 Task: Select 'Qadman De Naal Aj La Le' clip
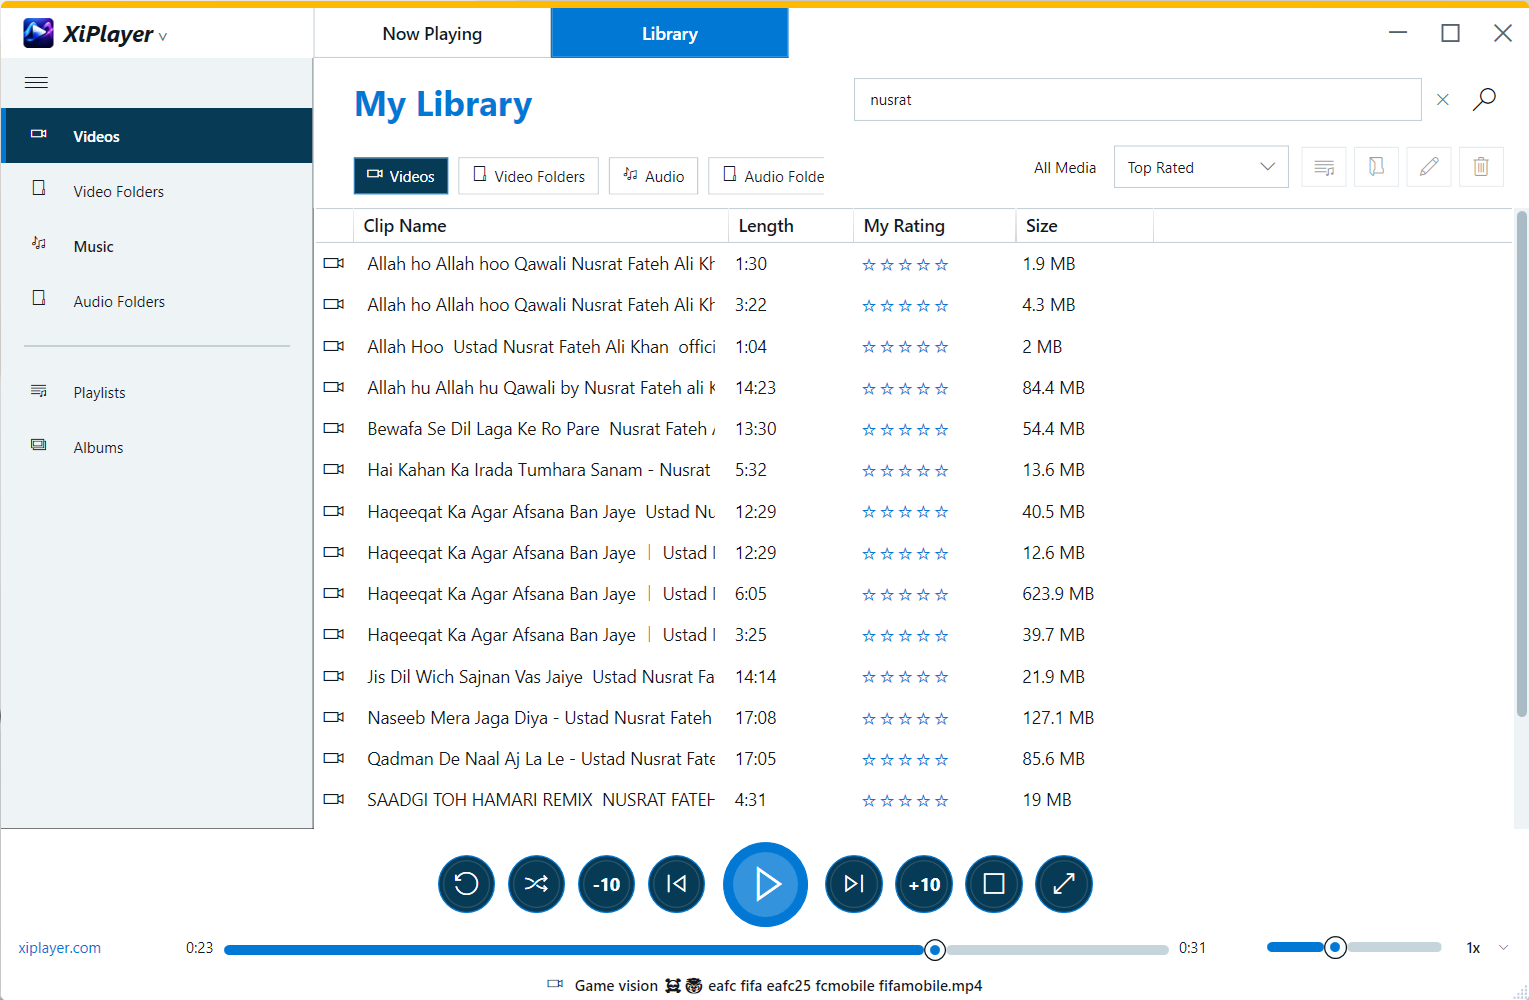point(541,759)
